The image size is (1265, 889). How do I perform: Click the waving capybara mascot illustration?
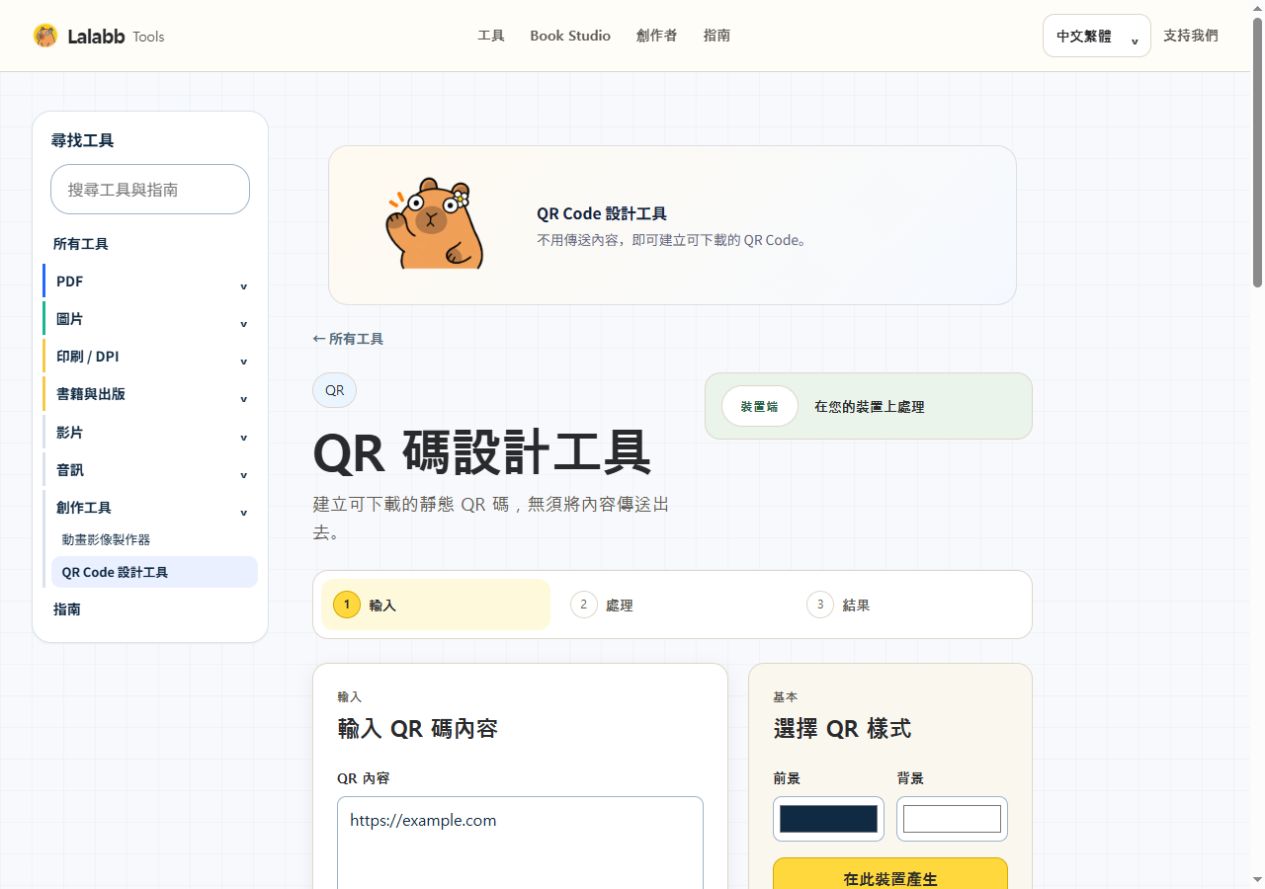pos(433,224)
